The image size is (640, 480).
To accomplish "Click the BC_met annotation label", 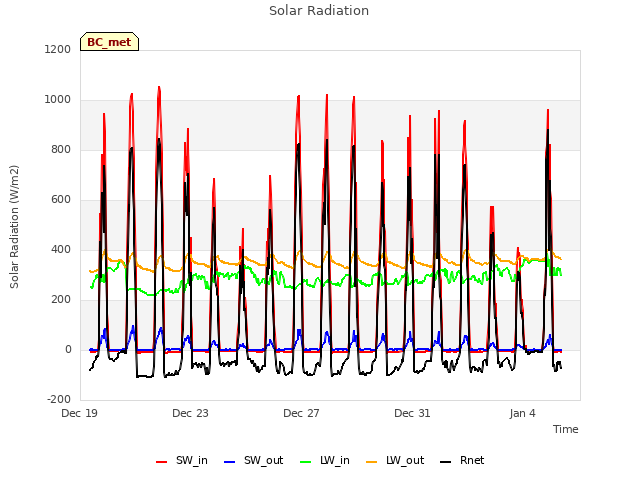I will point(109,42).
